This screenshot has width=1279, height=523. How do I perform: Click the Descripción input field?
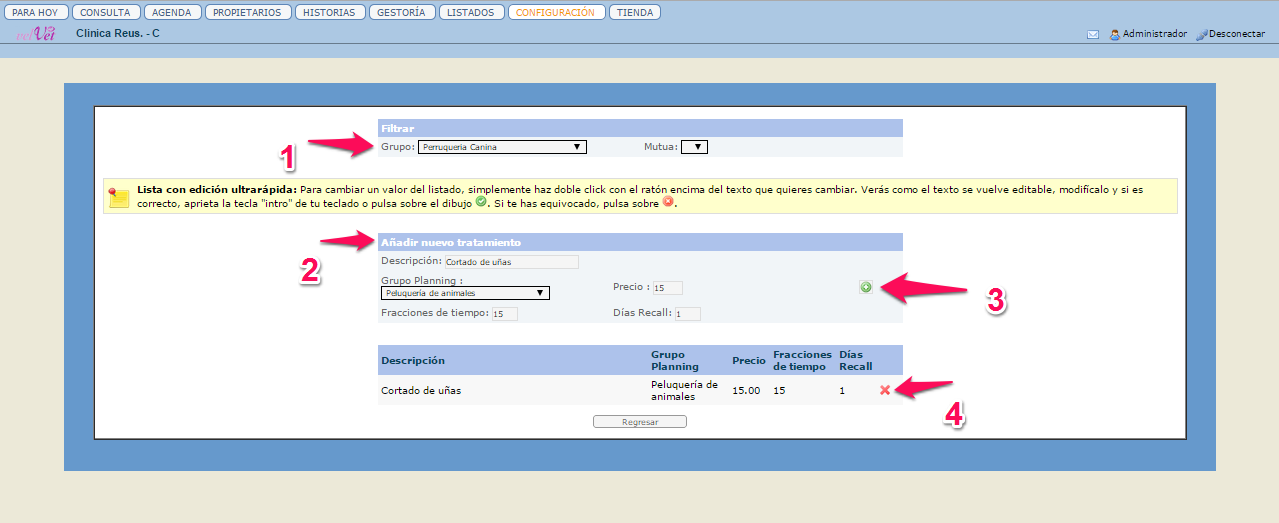click(511, 262)
